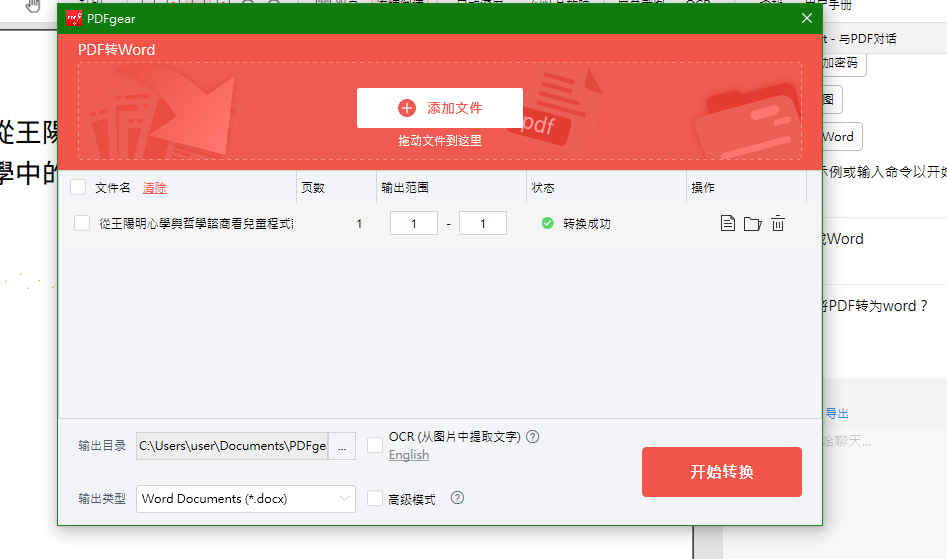
Task: Click the 输出目录 path field
Action: [x=233, y=446]
